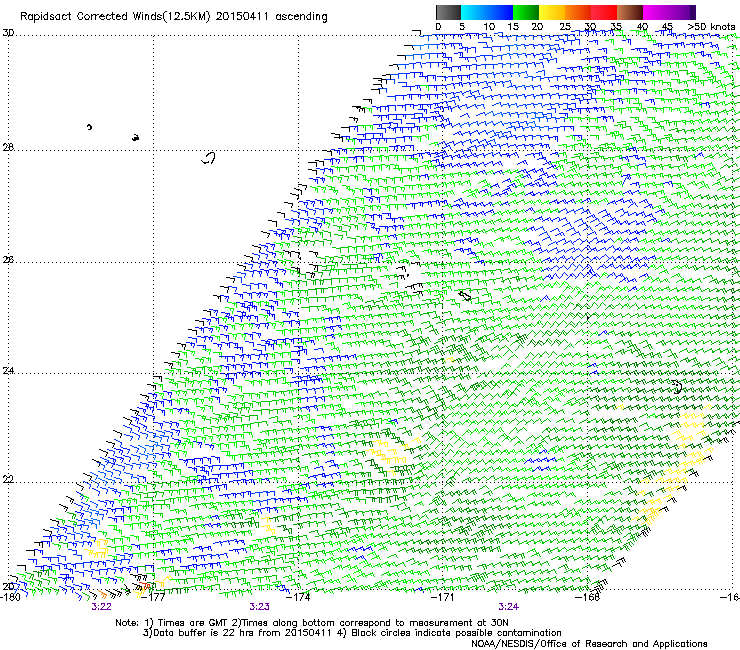Click the '22' latitude axis label
740x650 pixels.
pyautogui.click(x=8, y=480)
